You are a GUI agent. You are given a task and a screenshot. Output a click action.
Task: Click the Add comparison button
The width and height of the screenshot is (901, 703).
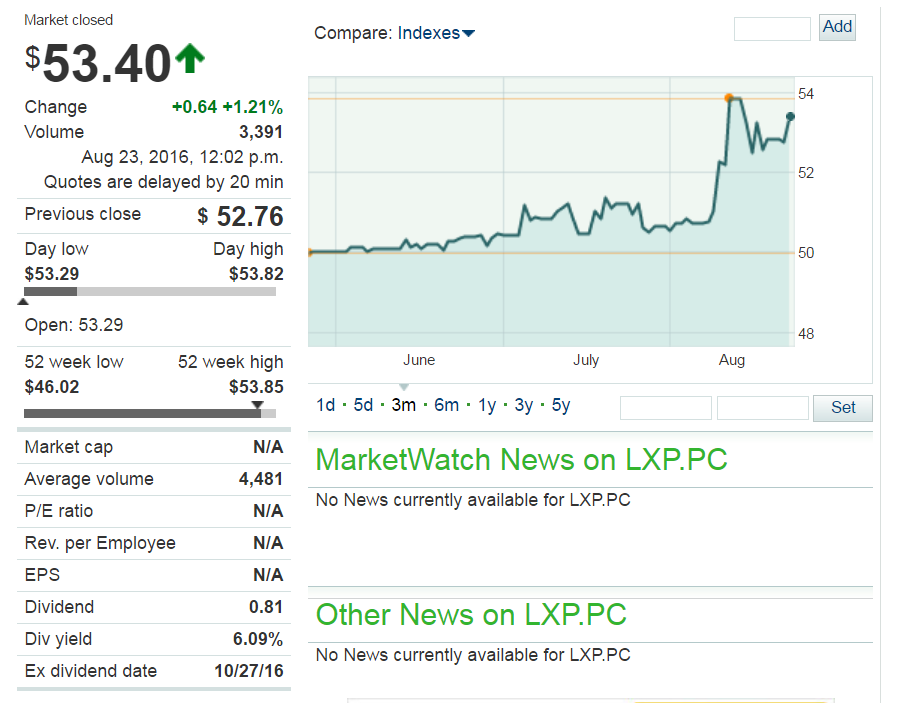[837, 27]
